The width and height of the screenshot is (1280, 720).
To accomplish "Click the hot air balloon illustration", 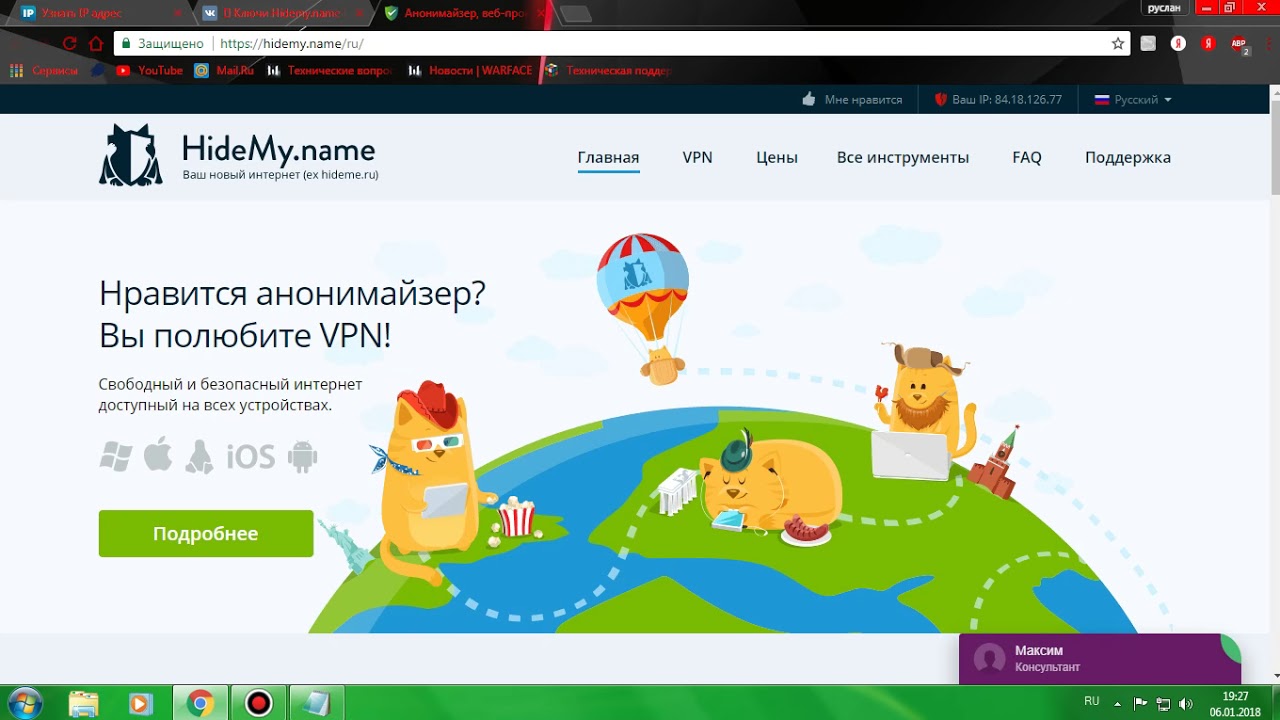I will click(x=645, y=308).
